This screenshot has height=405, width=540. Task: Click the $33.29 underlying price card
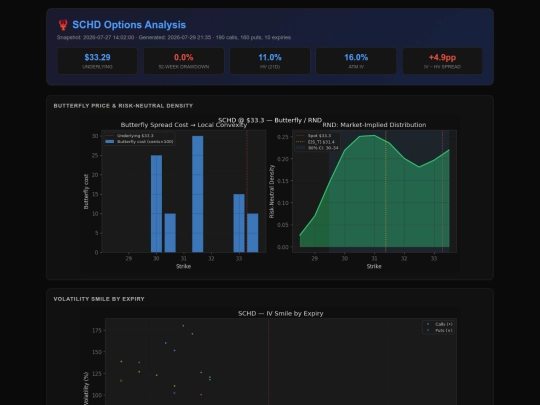coord(97,61)
